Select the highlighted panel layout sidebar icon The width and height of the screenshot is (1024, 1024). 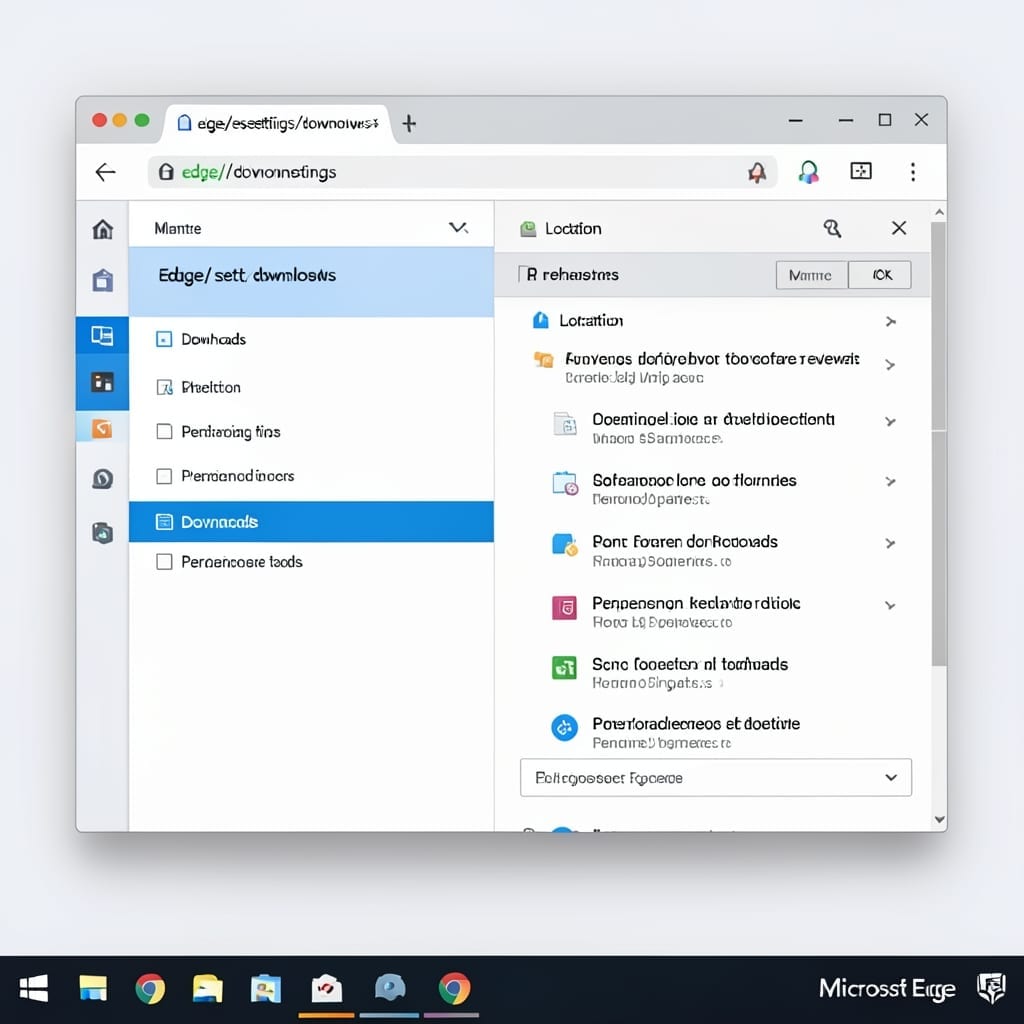(102, 336)
